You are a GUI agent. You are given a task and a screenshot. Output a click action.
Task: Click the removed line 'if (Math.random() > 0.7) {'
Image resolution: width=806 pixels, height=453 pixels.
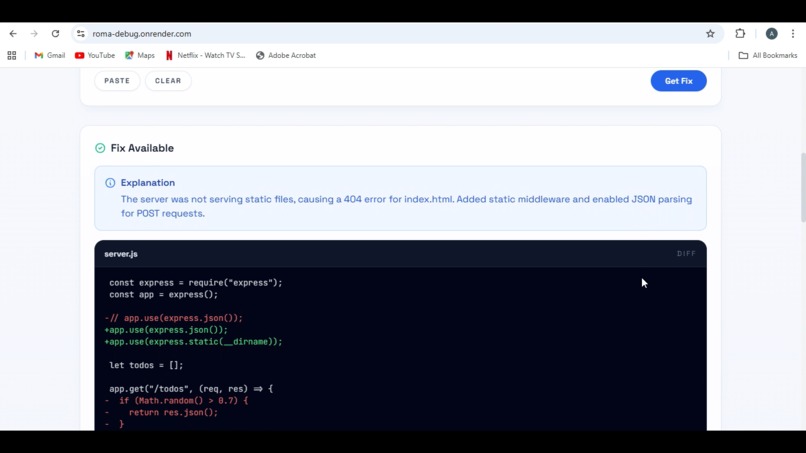pos(176,401)
